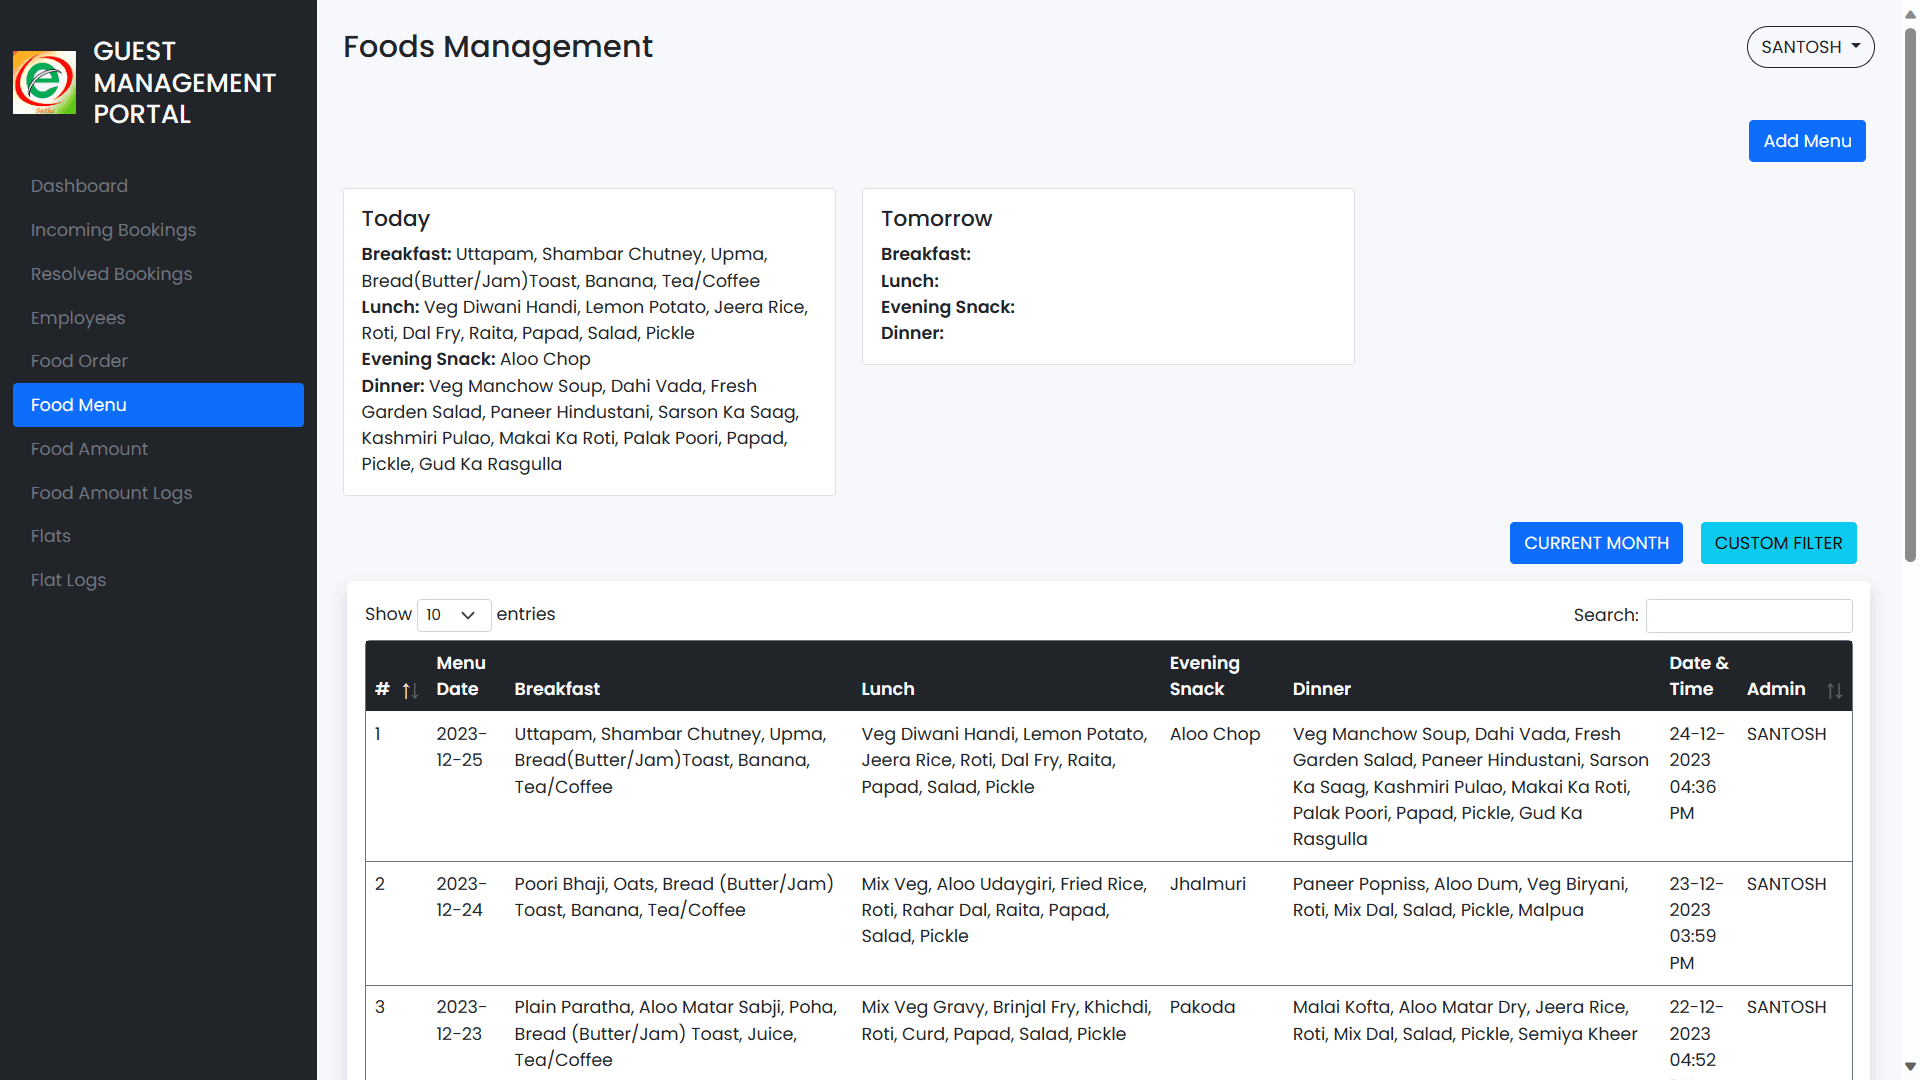Viewport: 1920px width, 1080px height.
Task: Open the Employees section
Action: [78, 318]
